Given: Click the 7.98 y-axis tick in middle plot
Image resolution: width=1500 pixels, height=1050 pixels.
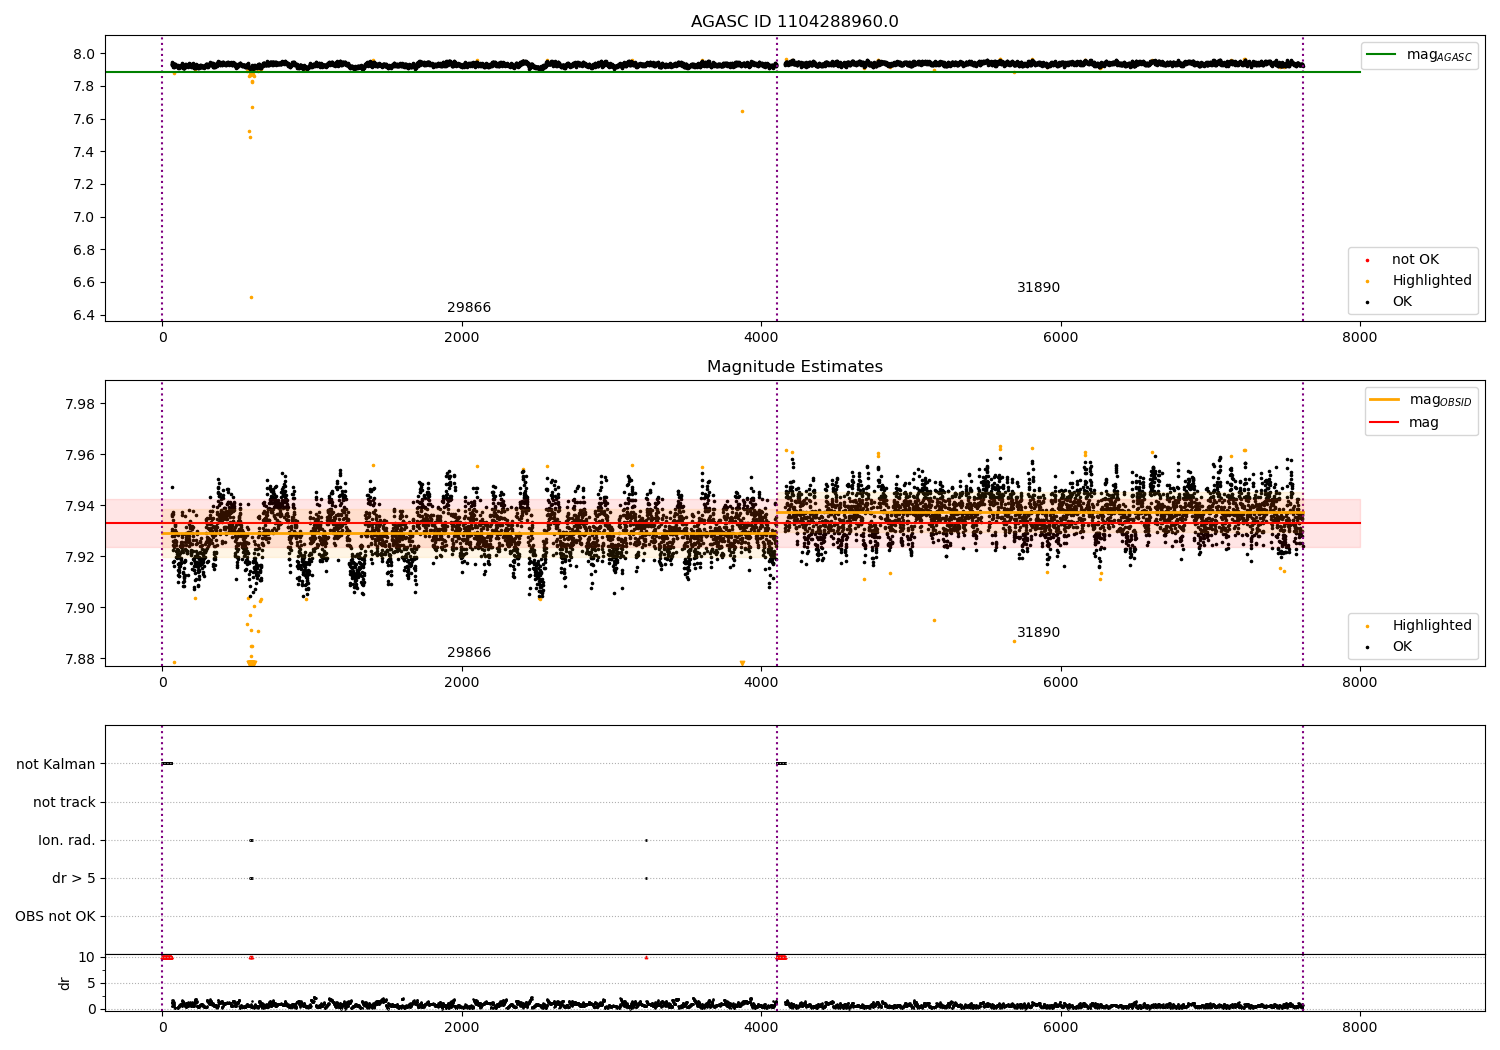Looking at the screenshot, I should [x=81, y=405].
